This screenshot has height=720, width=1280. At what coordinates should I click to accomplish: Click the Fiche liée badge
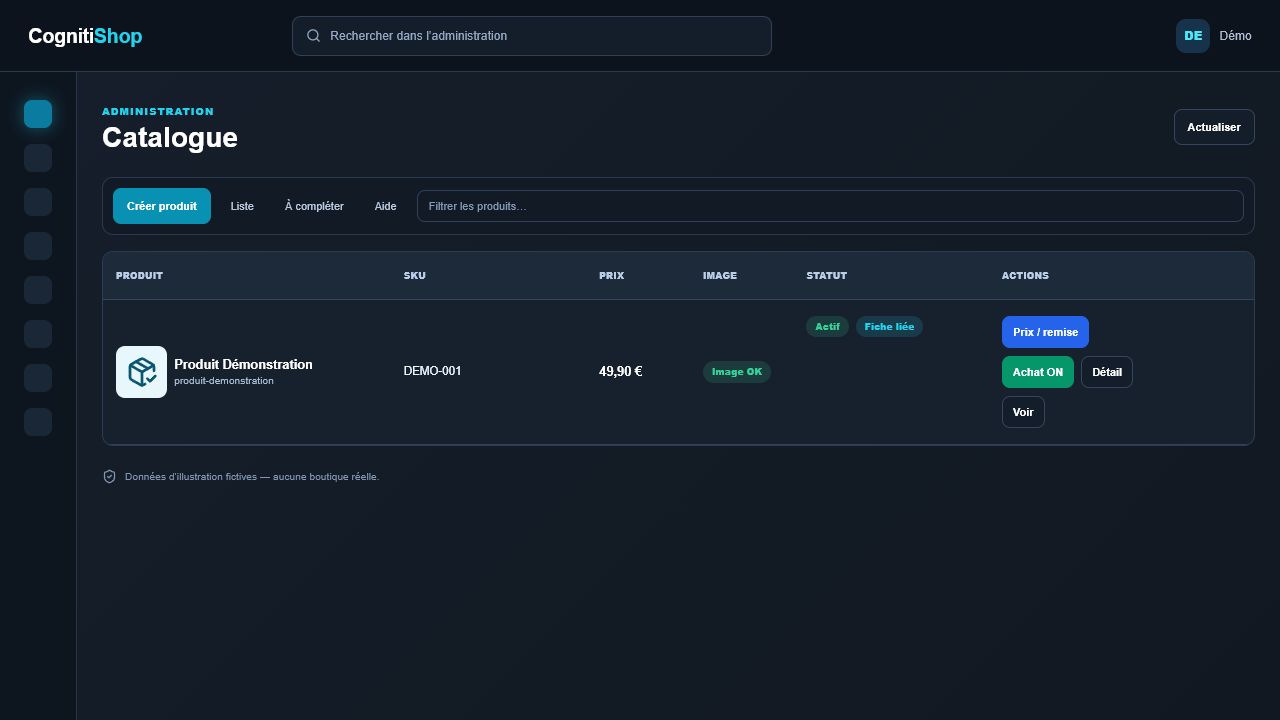(x=889, y=327)
